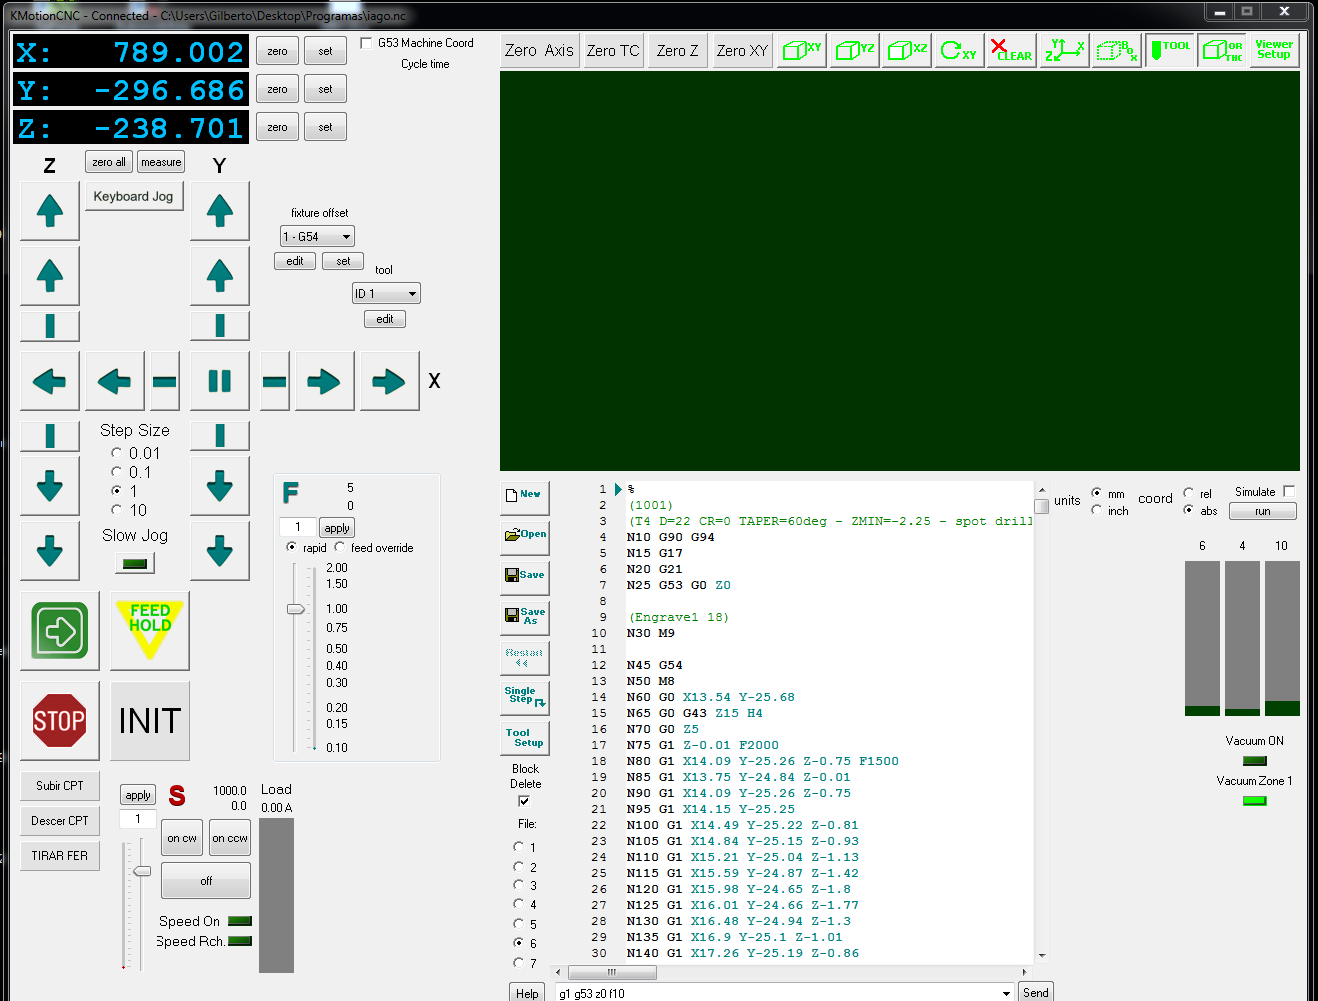Image resolution: width=1318 pixels, height=1001 pixels.
Task: Open the command history dropdown arrow
Action: tap(1006, 993)
